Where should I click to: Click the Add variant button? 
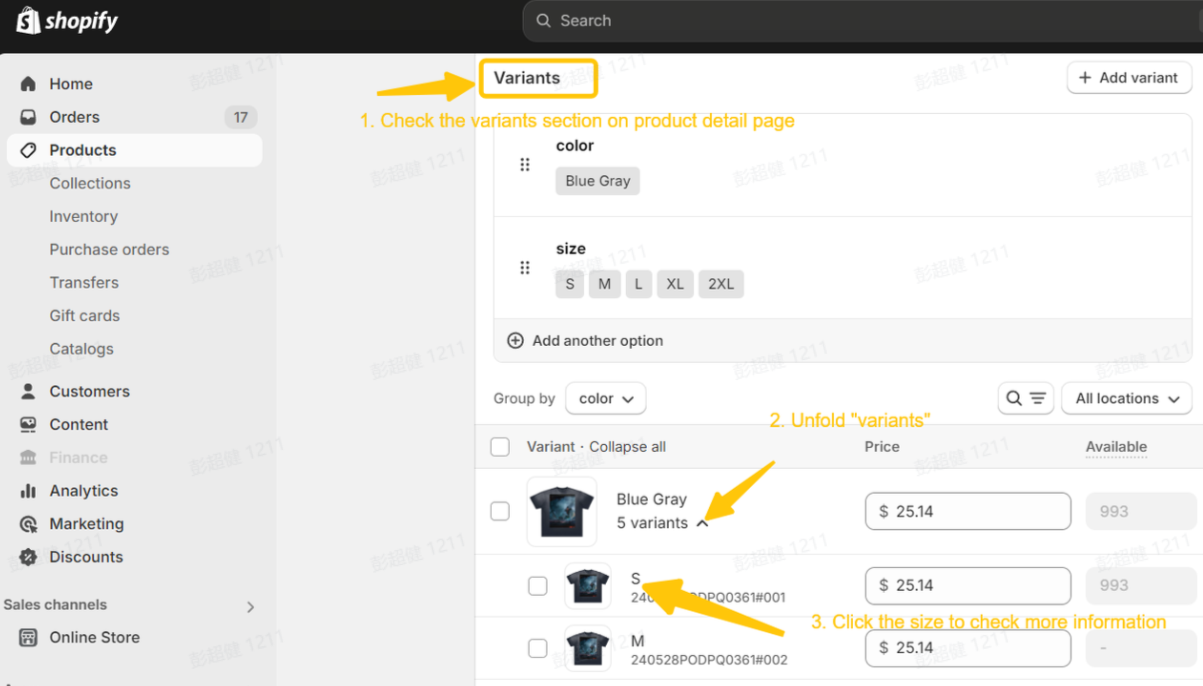(x=1128, y=77)
